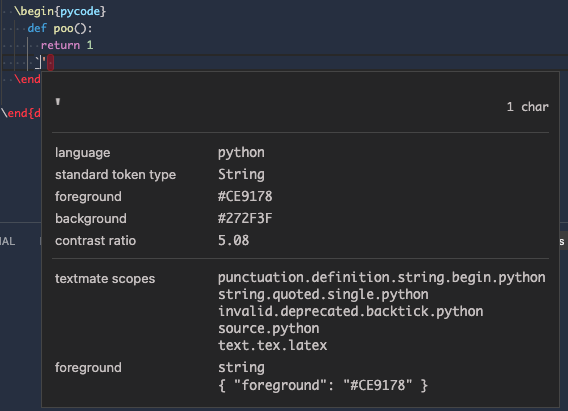Click the foreground color value #CE9178
Screen dimensions: 568x411
(x=245, y=196)
